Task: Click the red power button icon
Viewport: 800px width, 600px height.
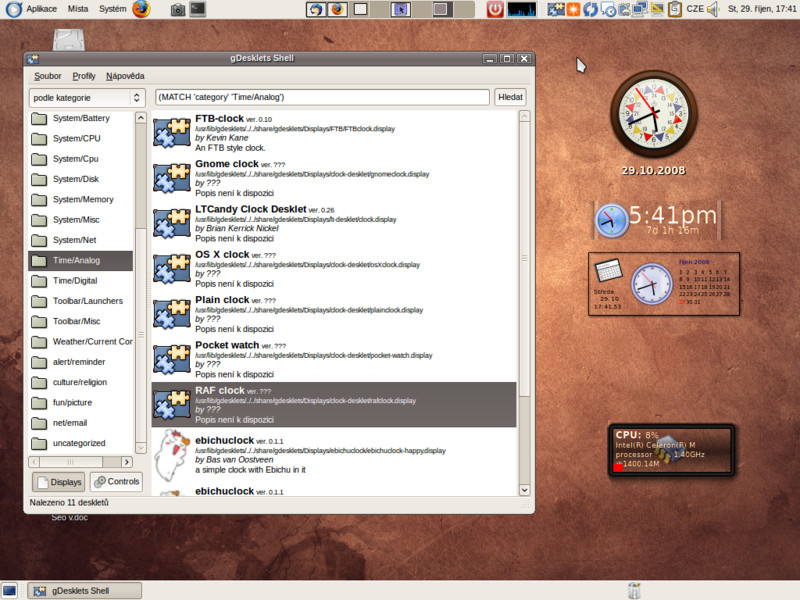Action: click(495, 9)
